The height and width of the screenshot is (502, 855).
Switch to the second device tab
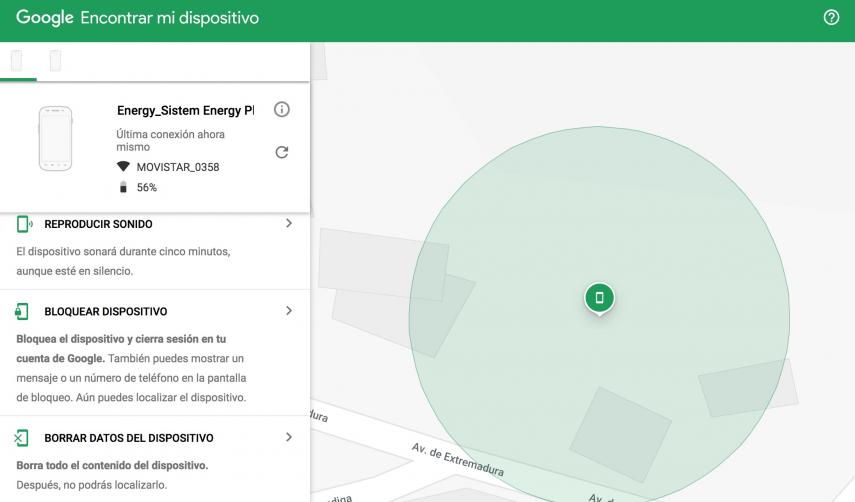(55, 61)
